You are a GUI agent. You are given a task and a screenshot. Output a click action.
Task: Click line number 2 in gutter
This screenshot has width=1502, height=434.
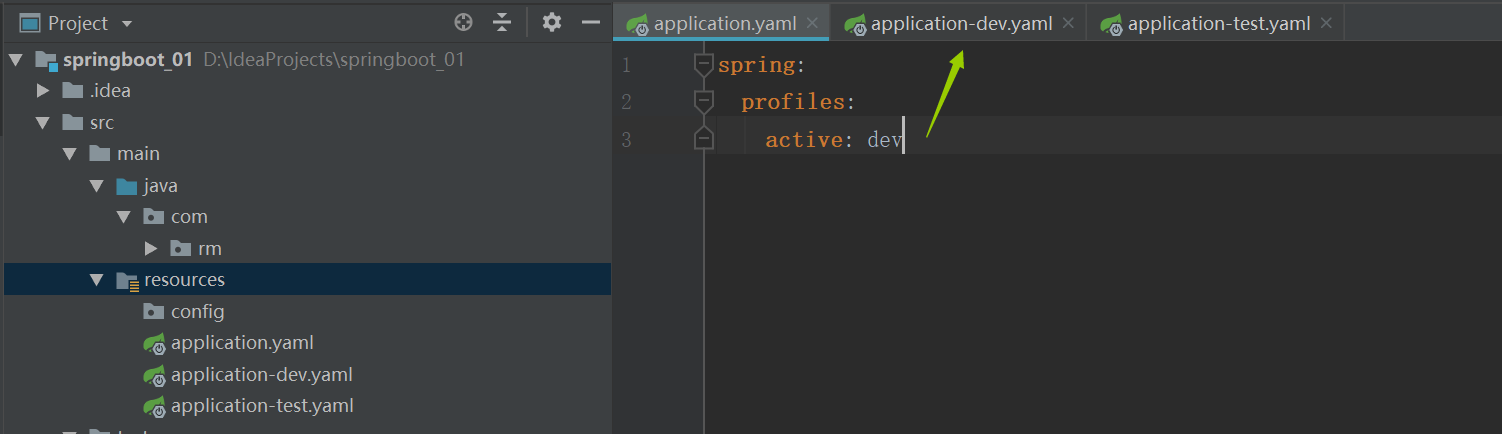(626, 102)
